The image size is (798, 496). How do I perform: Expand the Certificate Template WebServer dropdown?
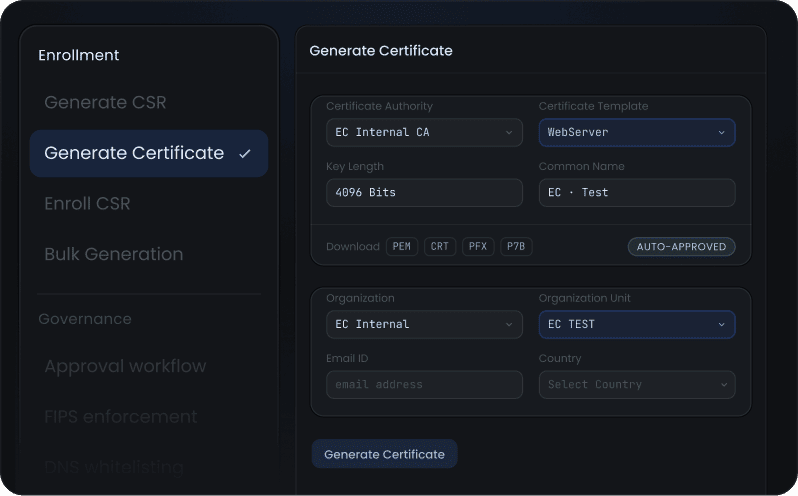click(x=637, y=132)
